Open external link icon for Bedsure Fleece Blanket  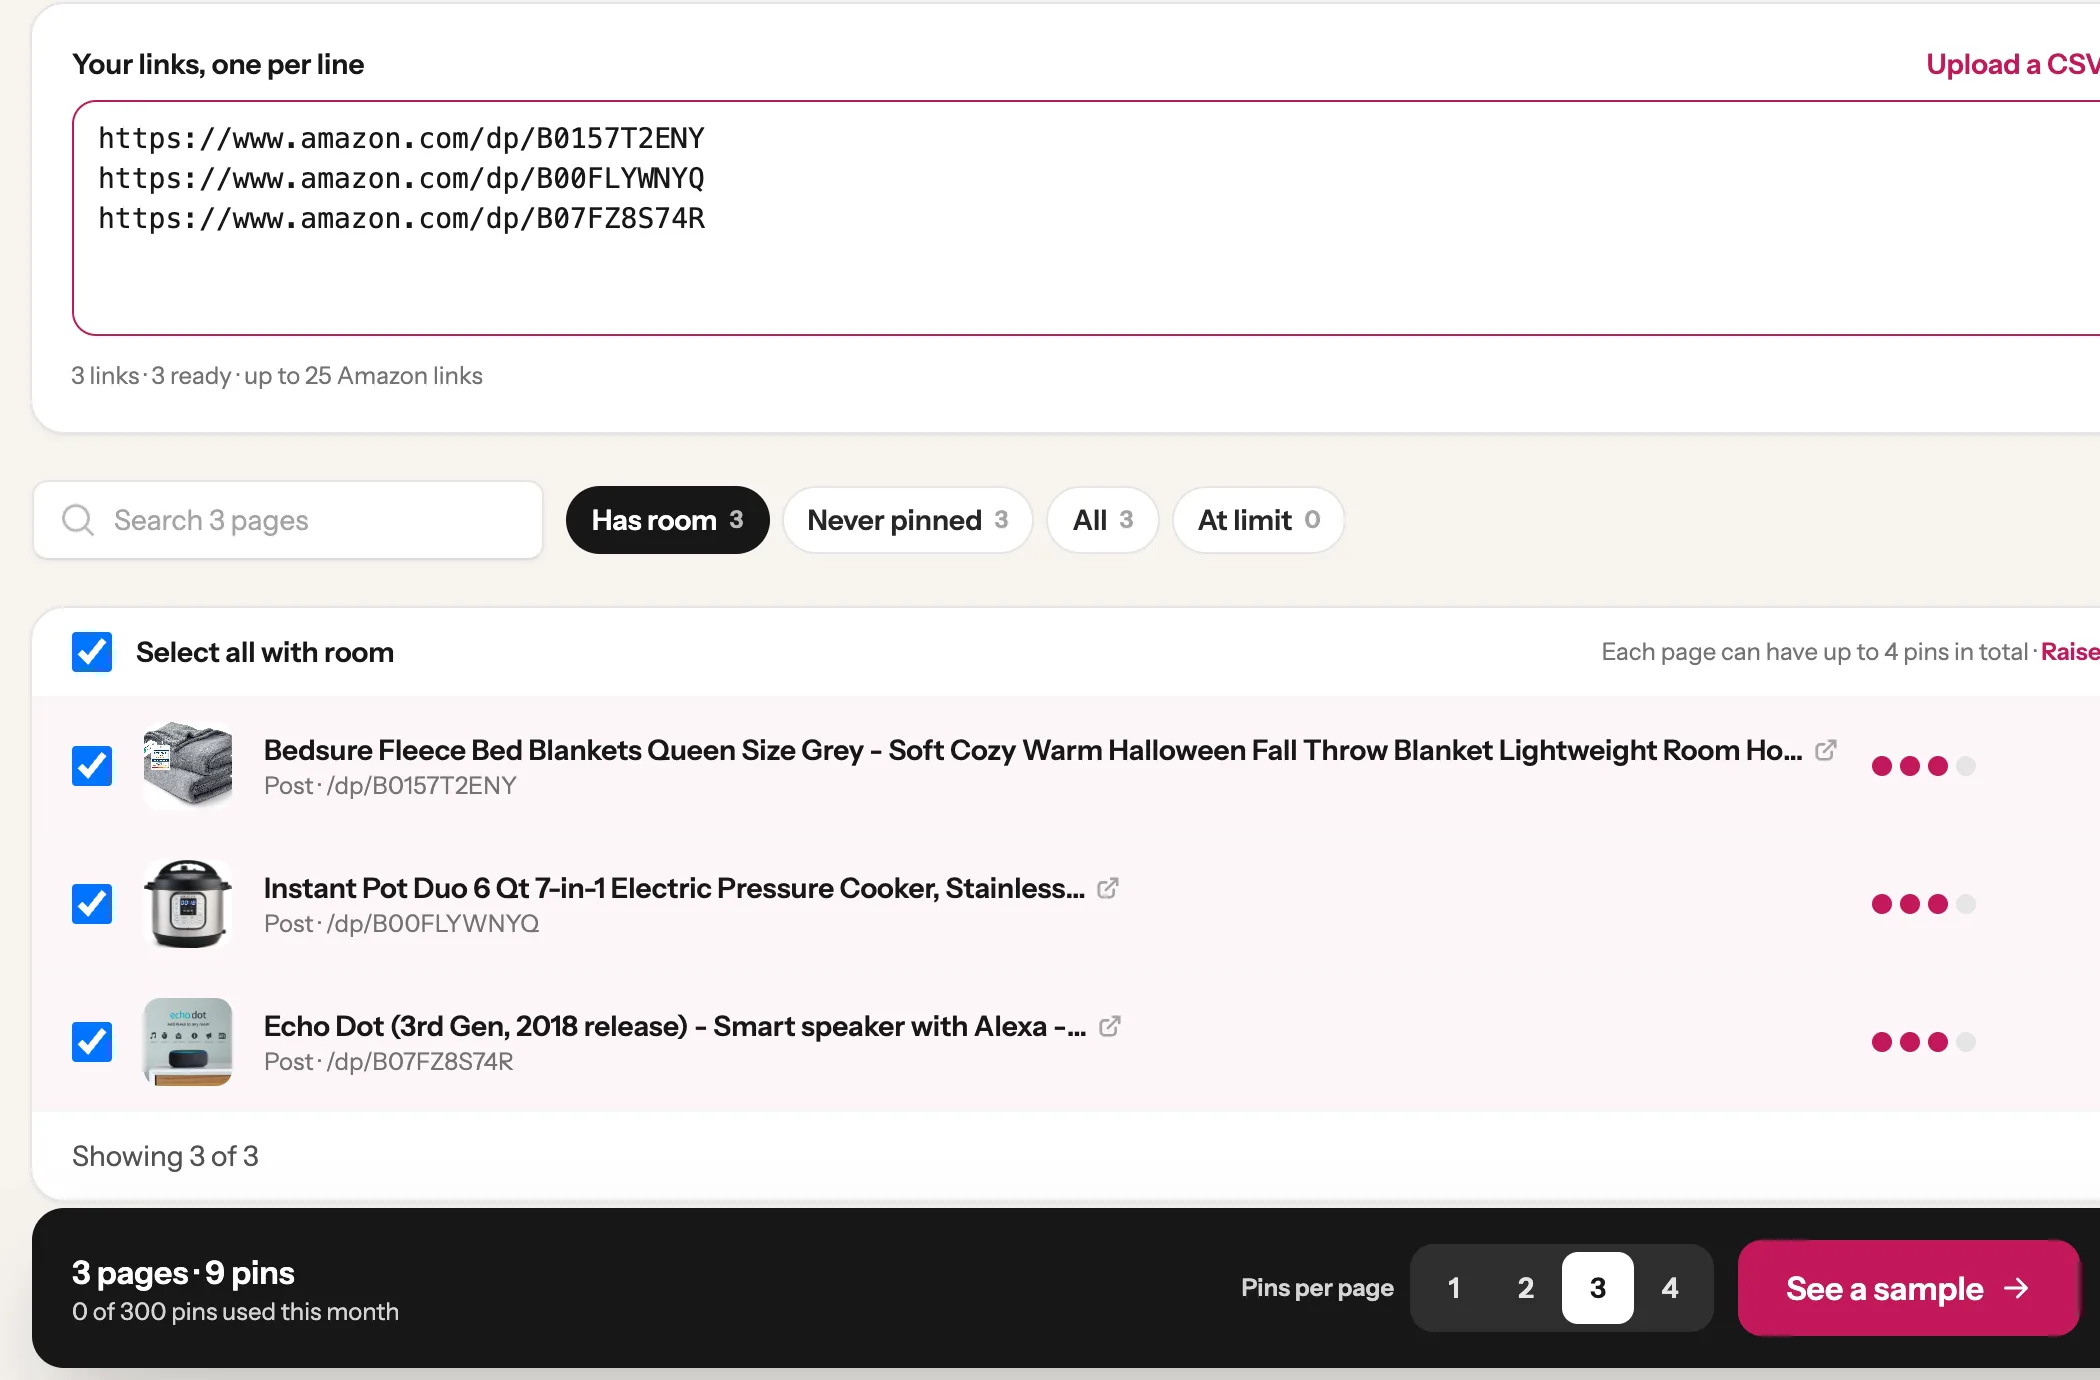1825,750
